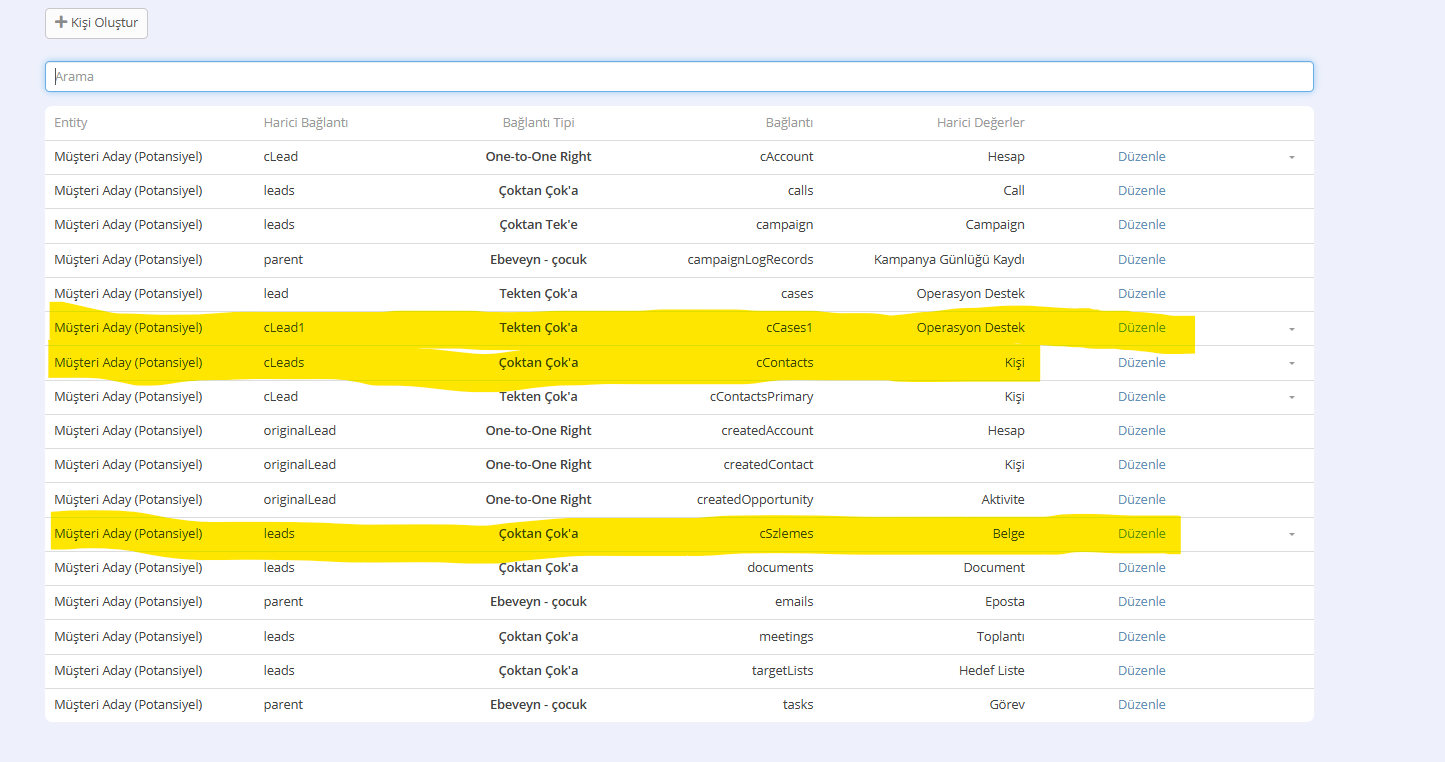Click Düzenle on the cSzlemes row
The width and height of the screenshot is (1445, 762).
tap(1141, 534)
